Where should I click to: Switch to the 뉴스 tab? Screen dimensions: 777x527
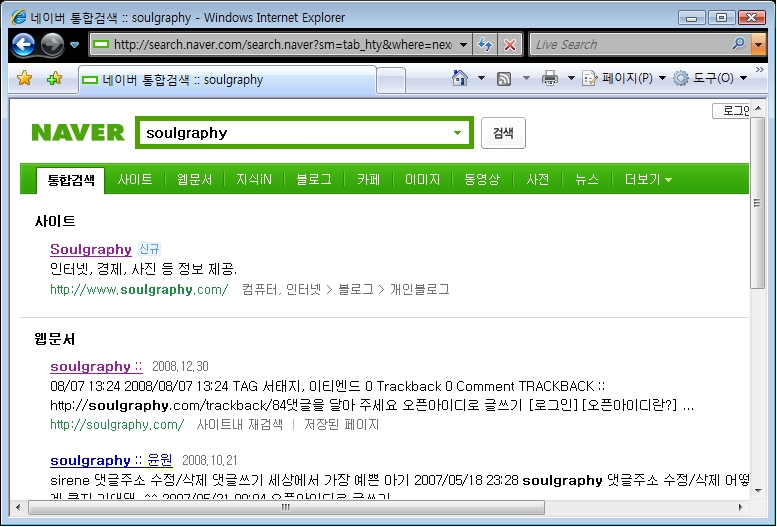click(587, 179)
